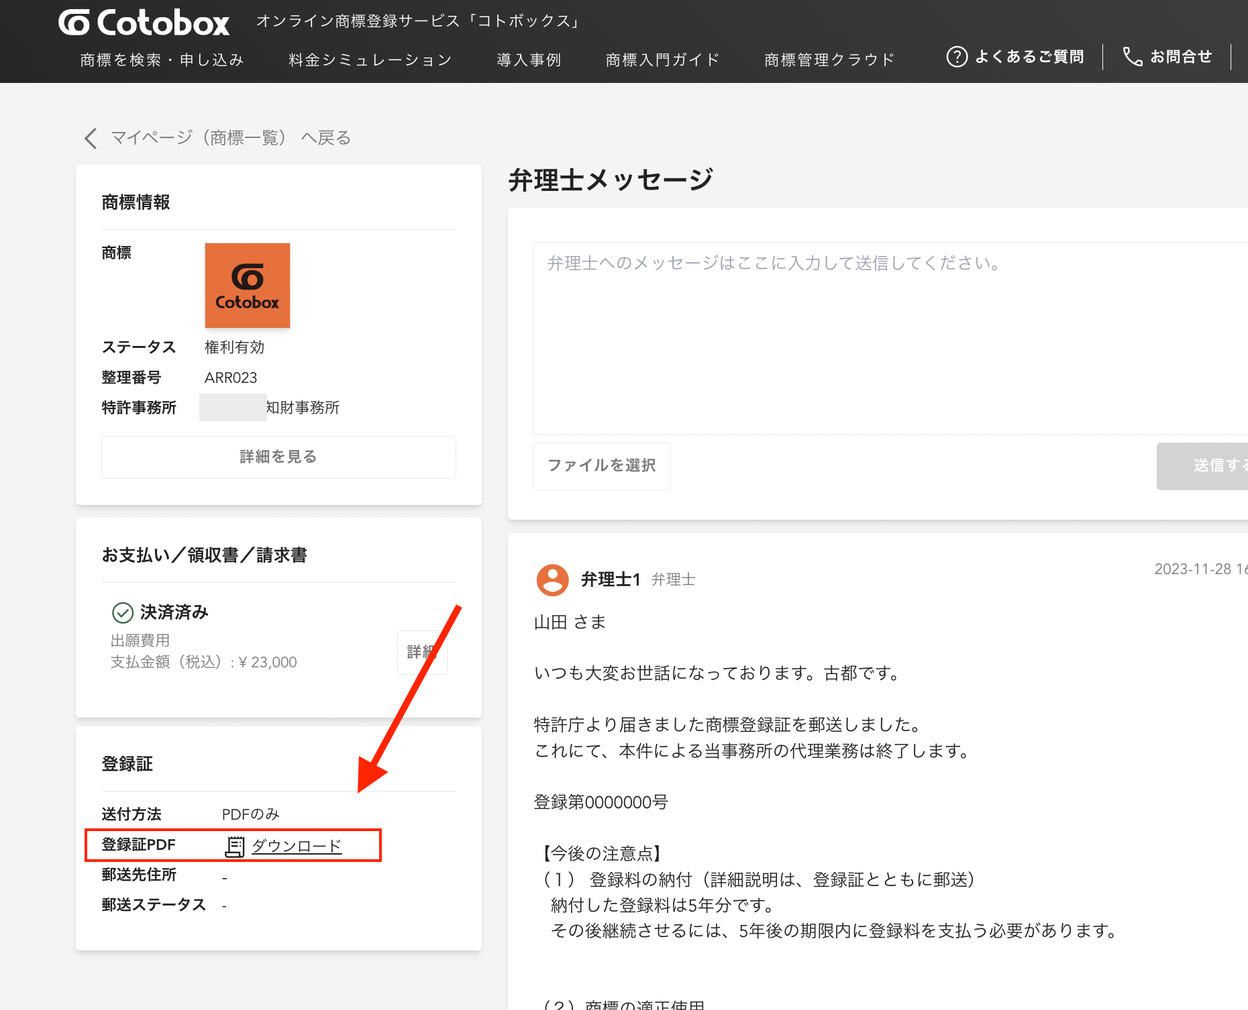
Task: Go to 導入事例 page
Action: pos(529,60)
